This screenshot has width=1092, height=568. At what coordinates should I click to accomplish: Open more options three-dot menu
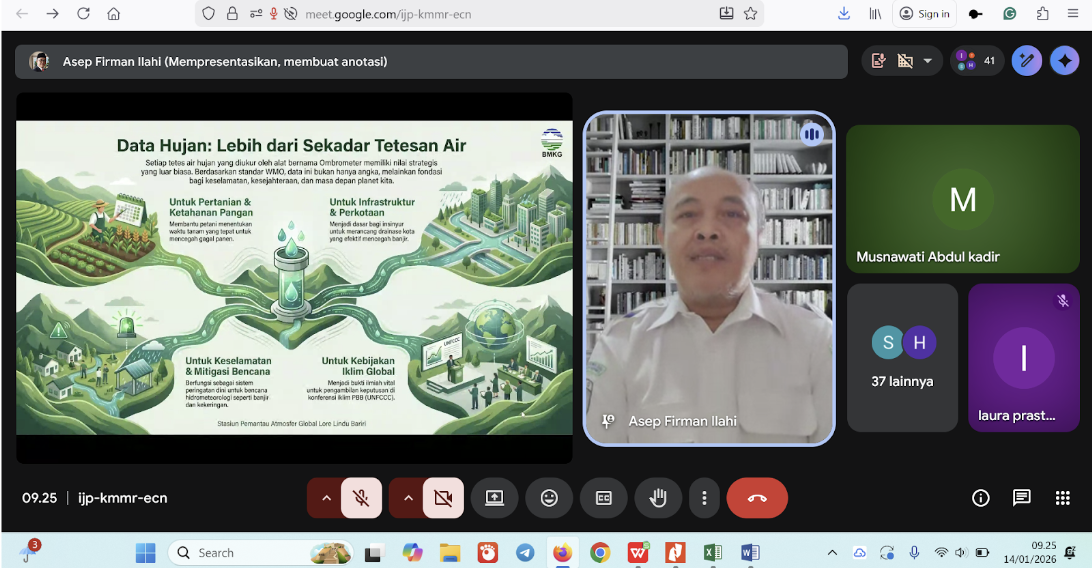pyautogui.click(x=705, y=498)
